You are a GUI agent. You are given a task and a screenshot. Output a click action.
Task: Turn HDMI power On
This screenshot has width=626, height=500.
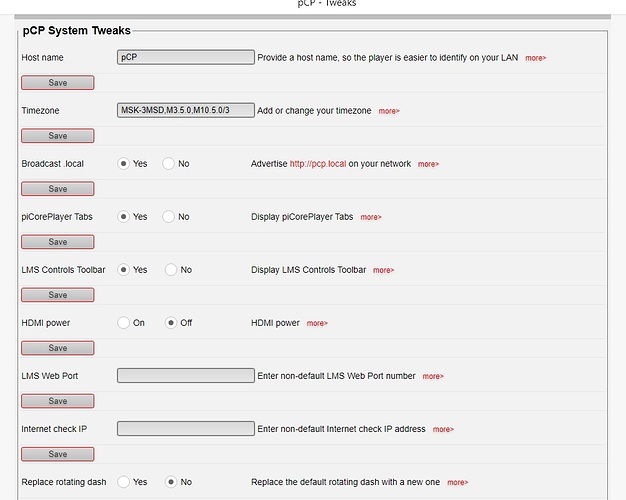(123, 323)
